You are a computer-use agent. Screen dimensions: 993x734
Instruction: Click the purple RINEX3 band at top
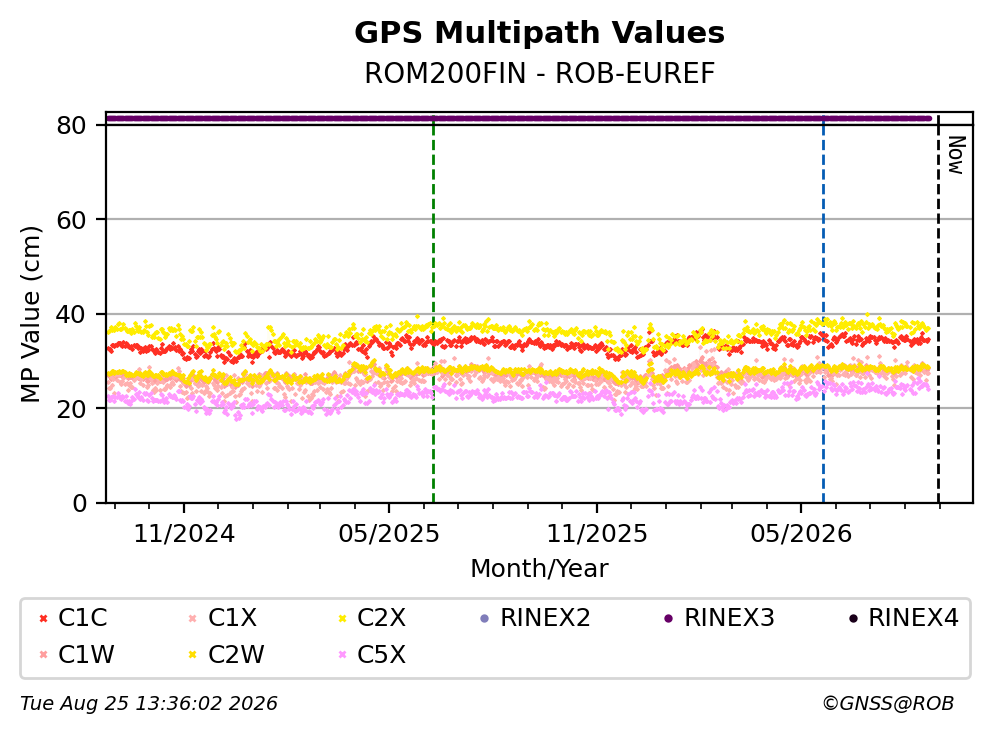[519, 118]
